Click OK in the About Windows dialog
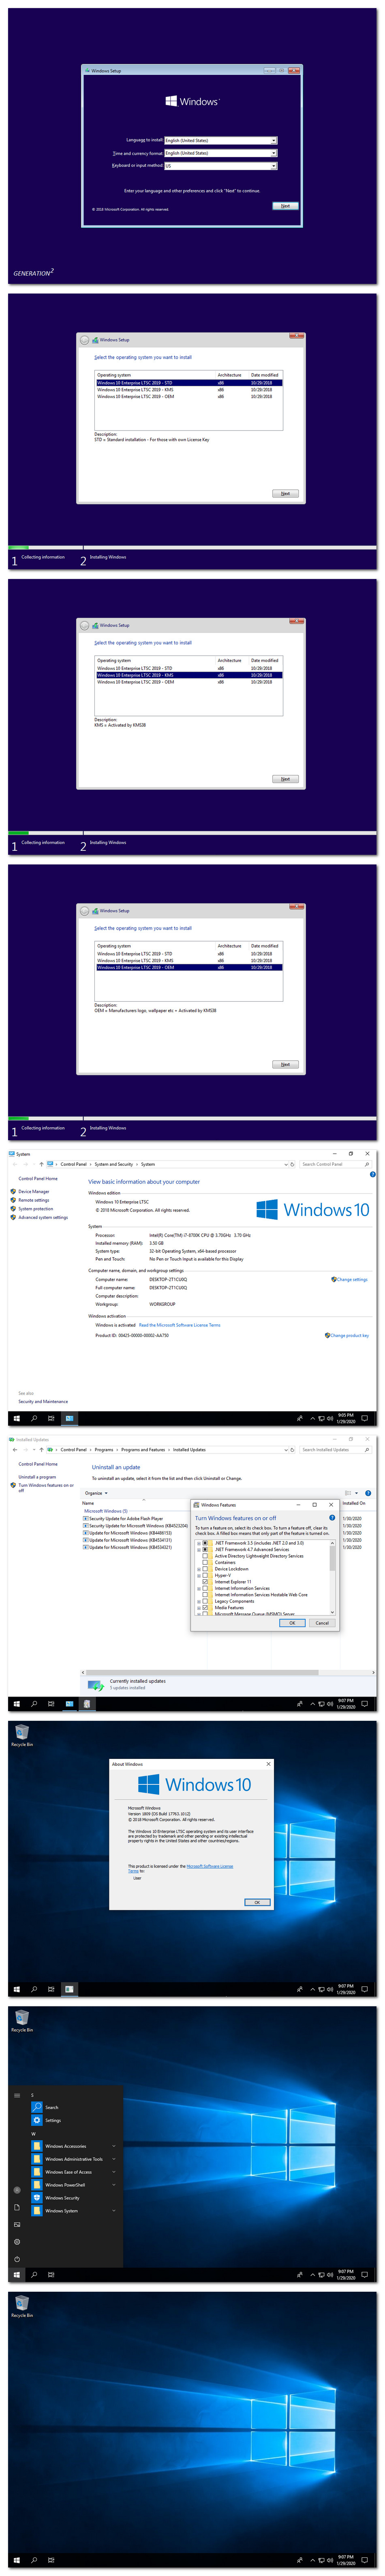Image resolution: width=385 pixels, height=2576 pixels. [x=257, y=1901]
